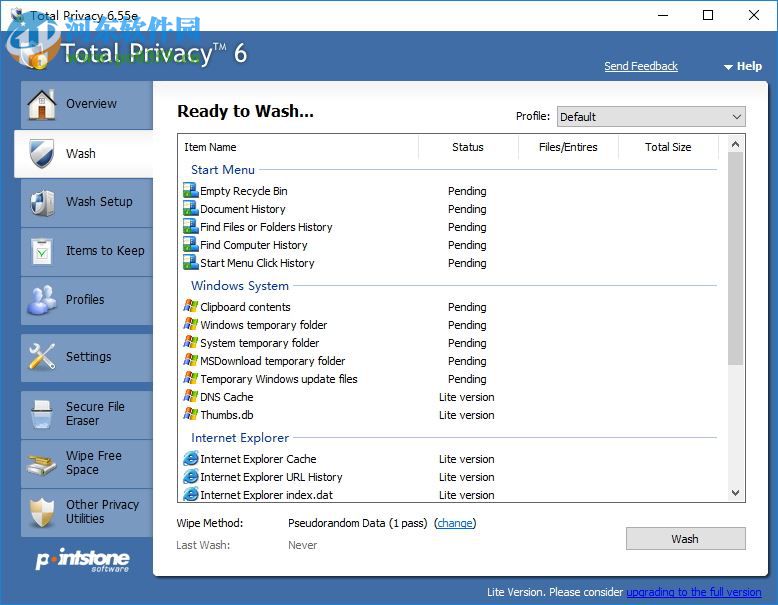This screenshot has width=778, height=605.
Task: Click the Internet Explorer group header
Action: tap(240, 438)
